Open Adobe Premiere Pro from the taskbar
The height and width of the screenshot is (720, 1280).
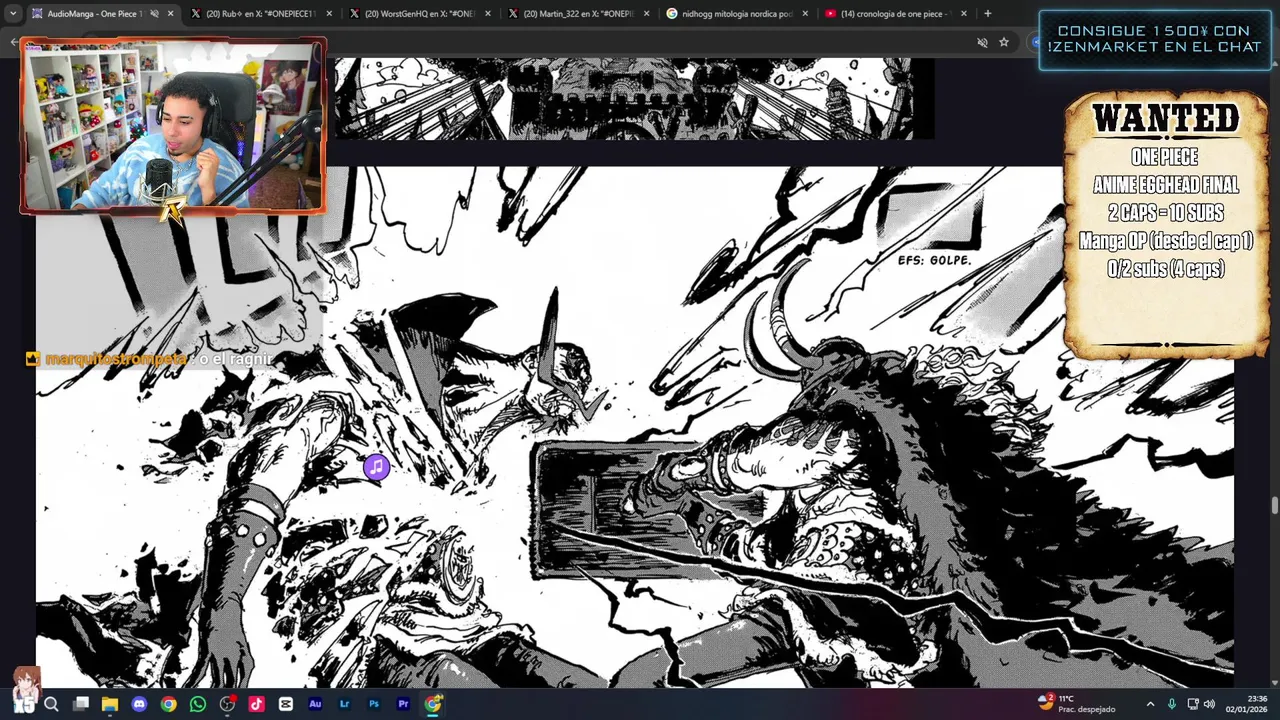(x=403, y=704)
